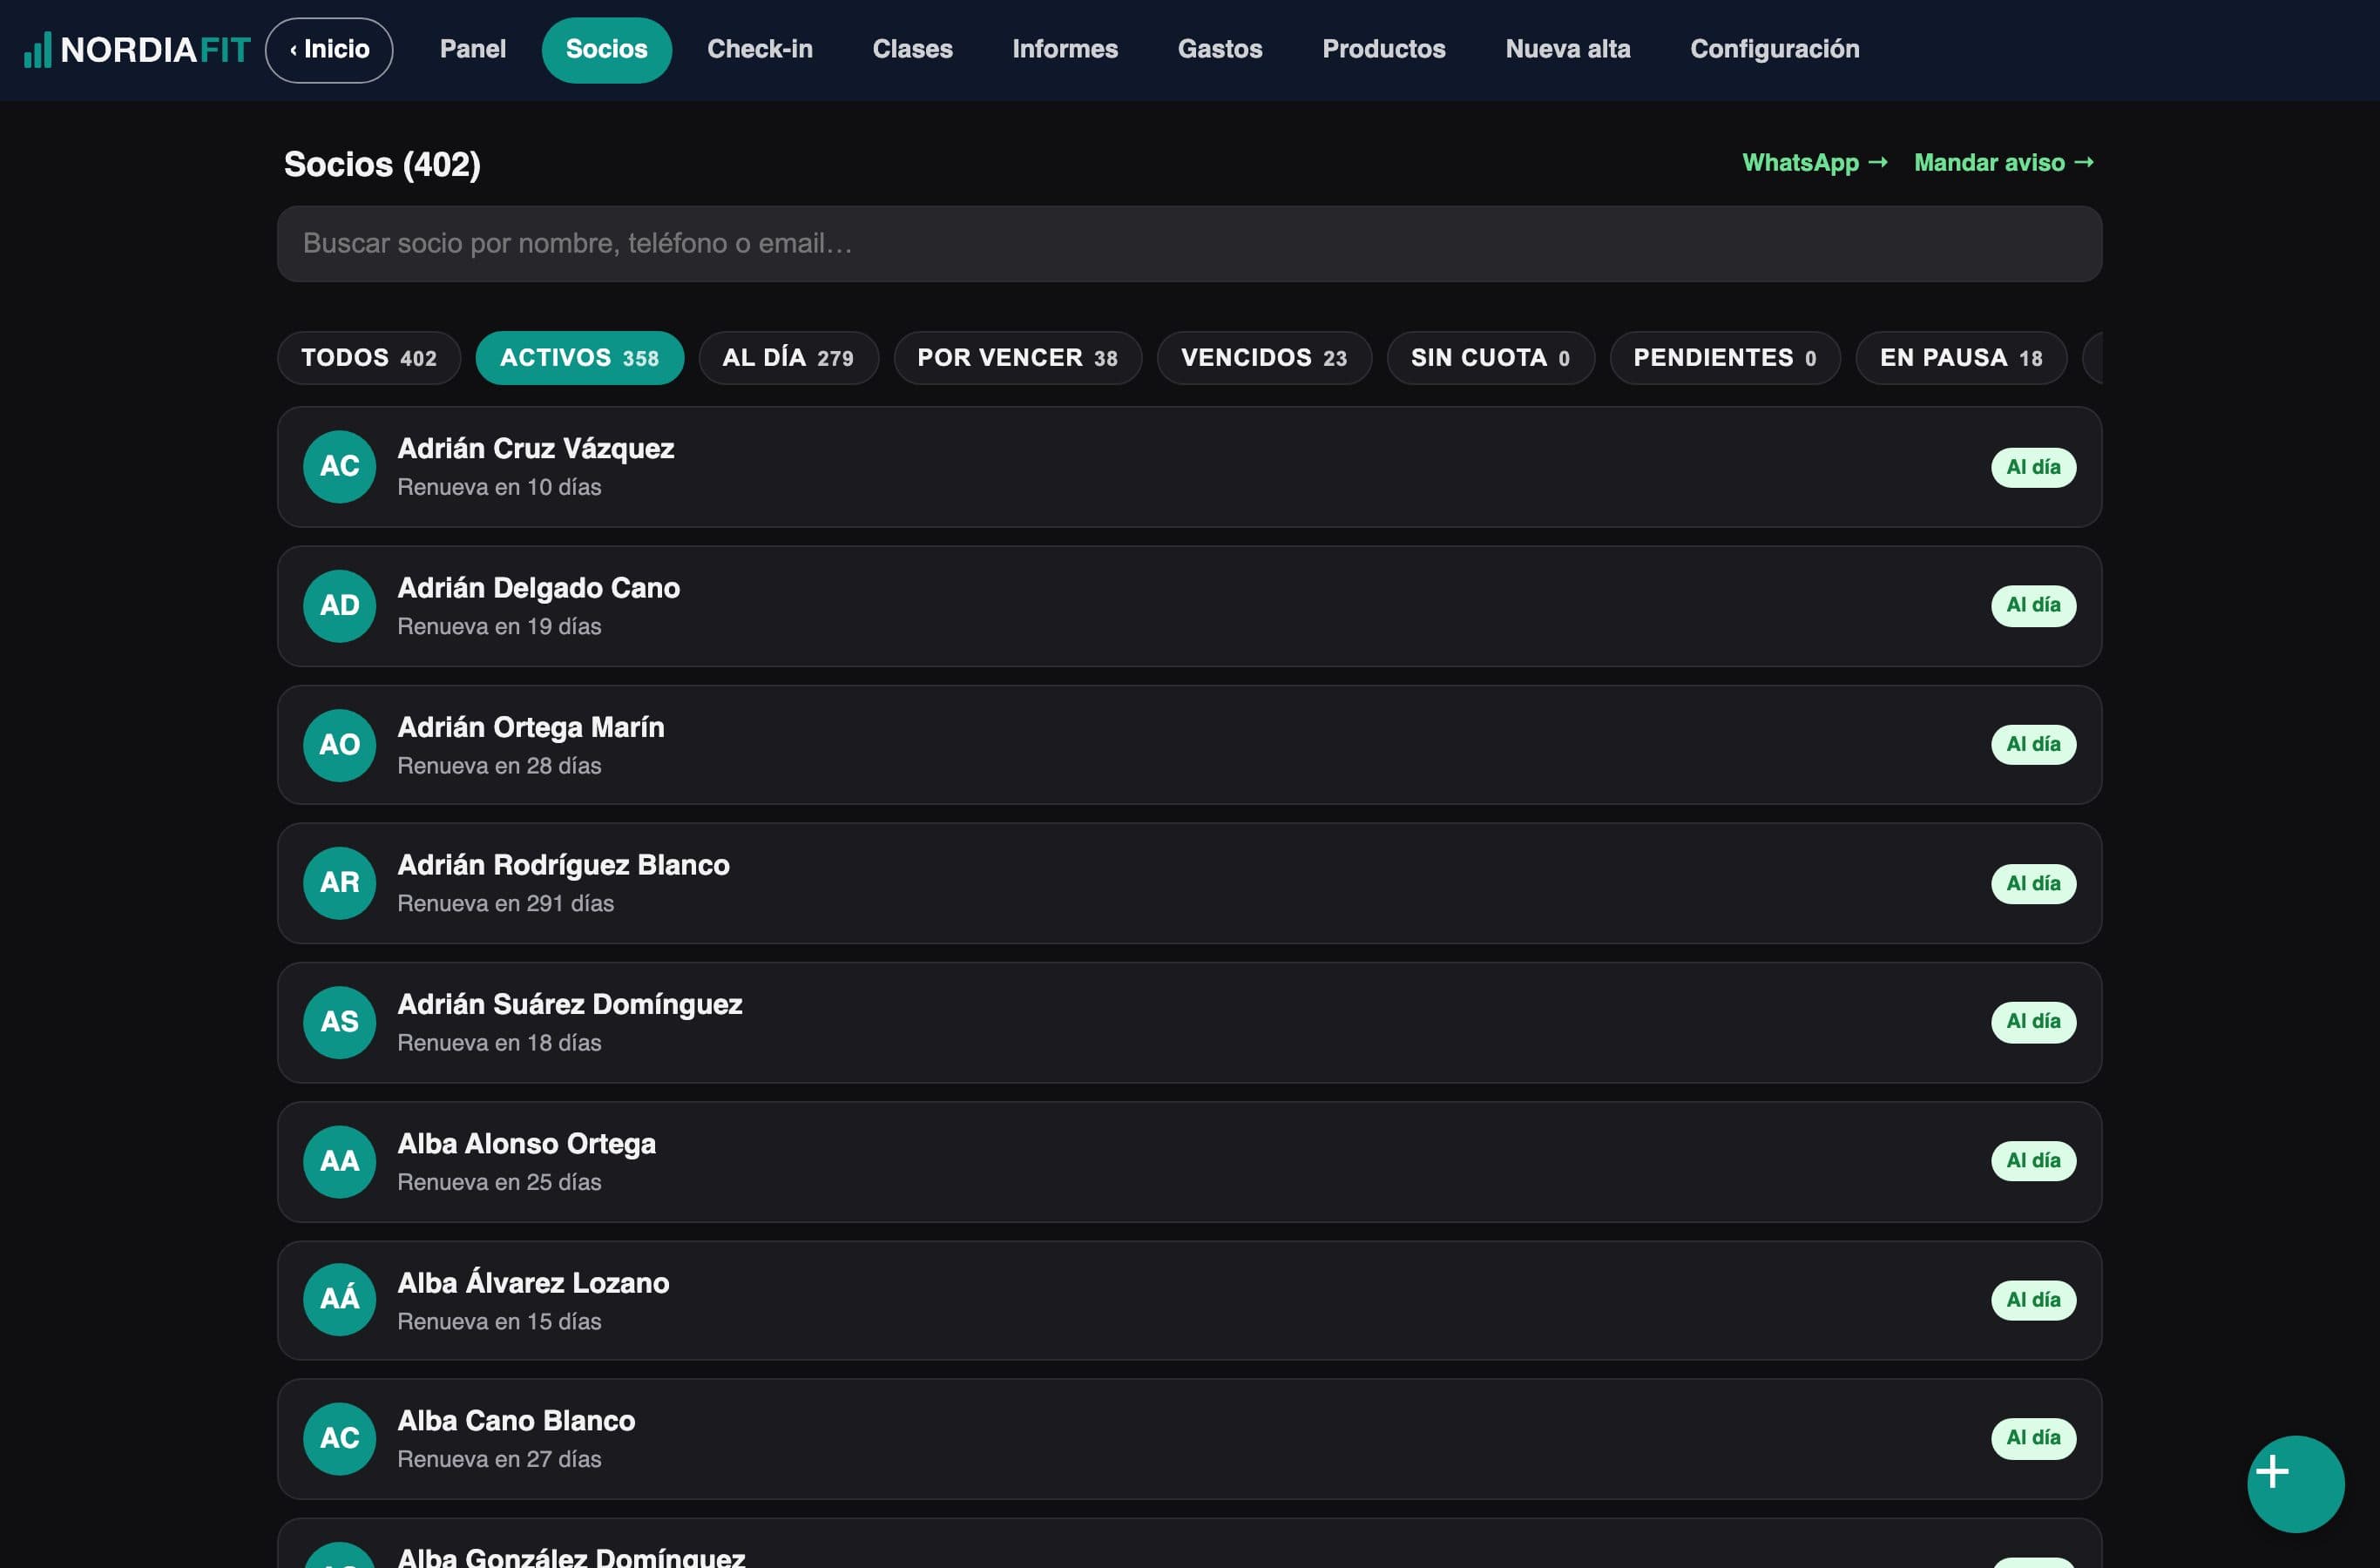Open the AS avatar of Adrián Suárez Domínguez
2380x1568 pixels.
click(x=339, y=1022)
